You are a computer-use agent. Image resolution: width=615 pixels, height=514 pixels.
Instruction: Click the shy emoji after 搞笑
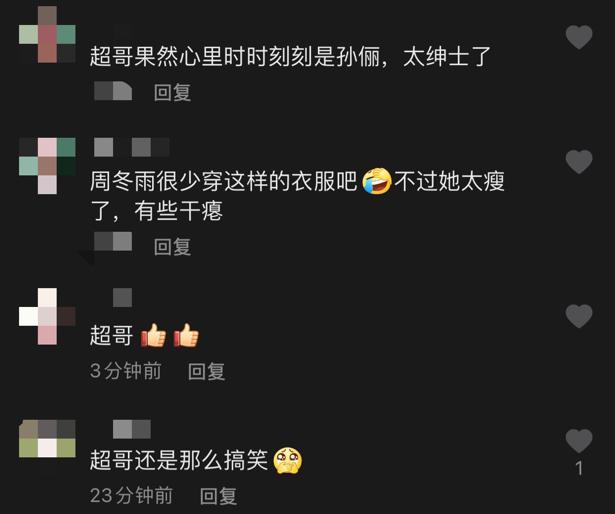(287, 460)
